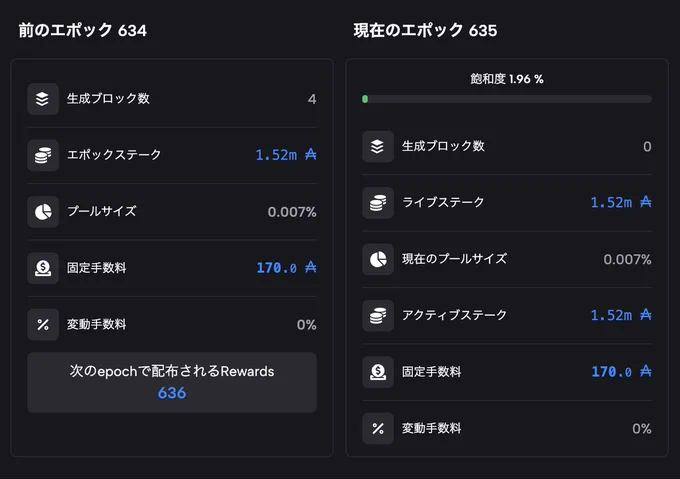Click the layers icon in current epoch 生成ブロック数
This screenshot has height=479, width=680.
pyautogui.click(x=378, y=147)
